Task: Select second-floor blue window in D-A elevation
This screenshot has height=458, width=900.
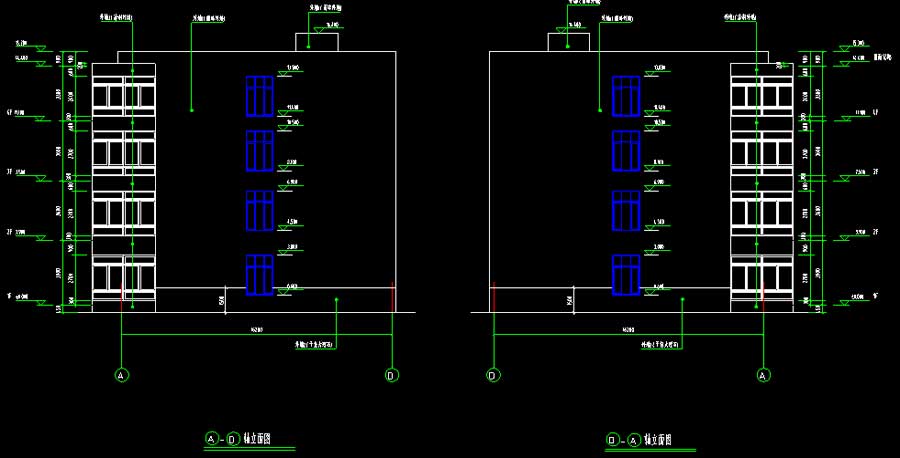Action: [626, 211]
